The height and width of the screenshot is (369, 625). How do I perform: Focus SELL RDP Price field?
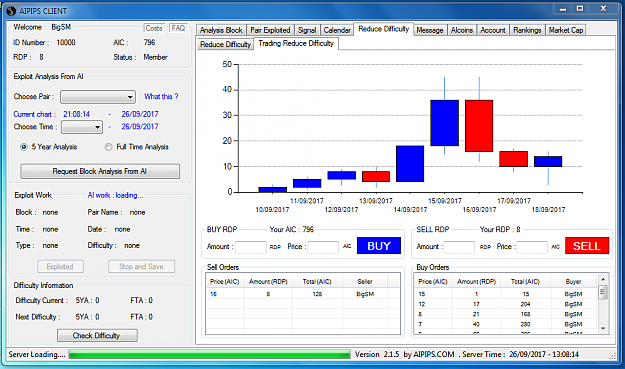coord(532,247)
